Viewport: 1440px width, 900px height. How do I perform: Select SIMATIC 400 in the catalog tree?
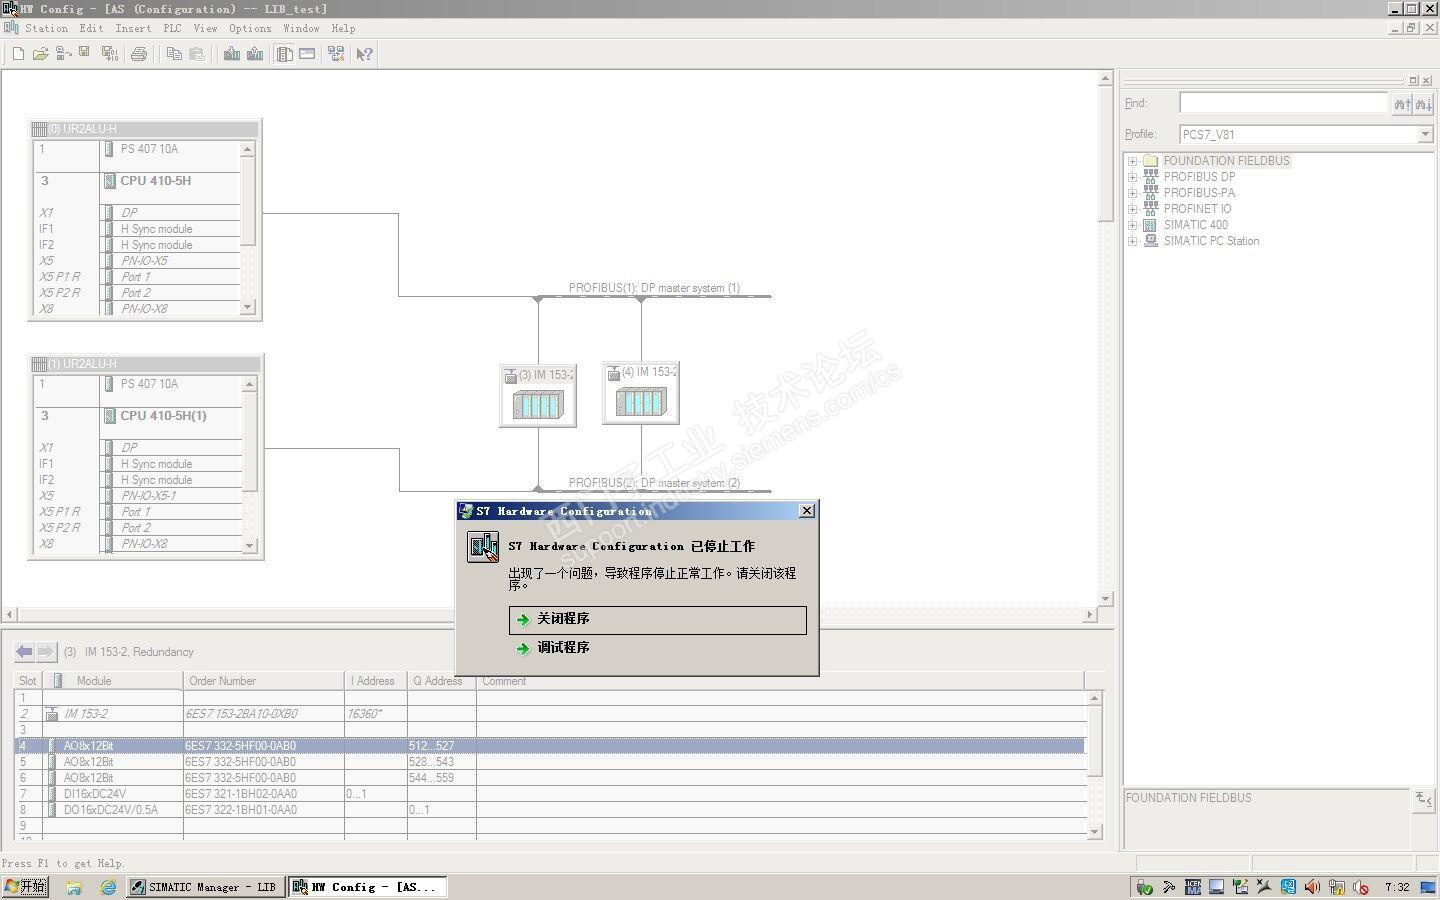coord(1195,225)
